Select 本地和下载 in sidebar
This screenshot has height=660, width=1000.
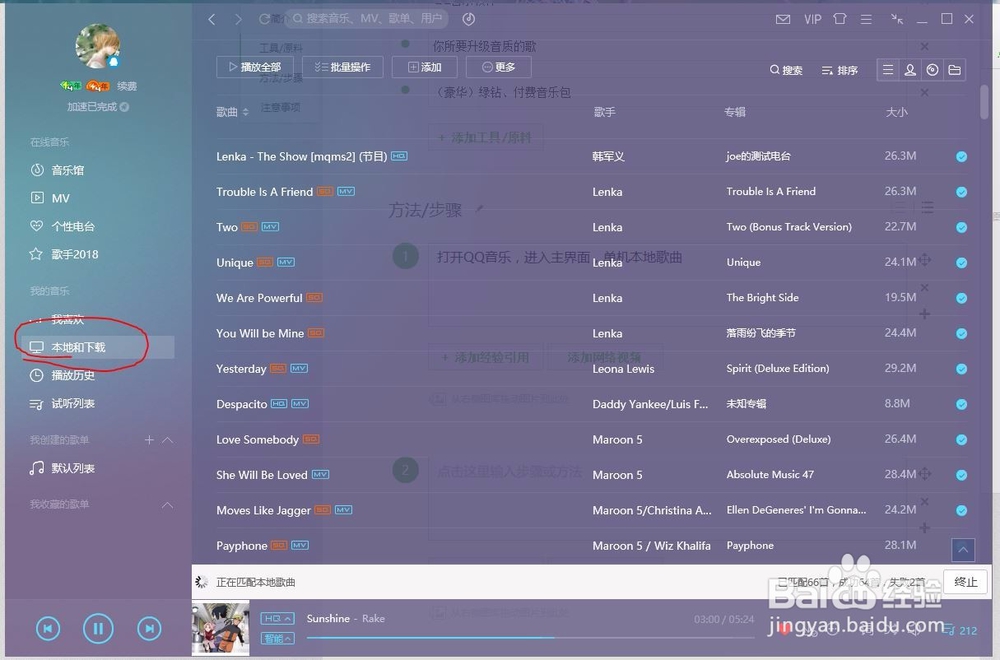click(96, 347)
